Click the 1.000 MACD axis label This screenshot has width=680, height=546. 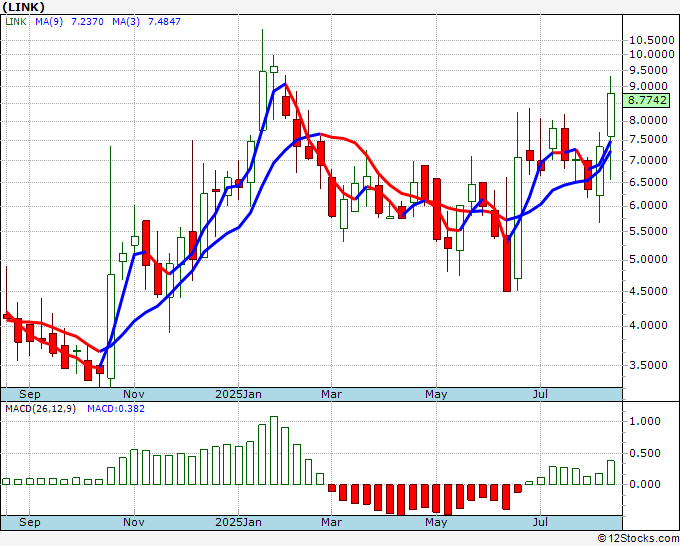(x=647, y=421)
